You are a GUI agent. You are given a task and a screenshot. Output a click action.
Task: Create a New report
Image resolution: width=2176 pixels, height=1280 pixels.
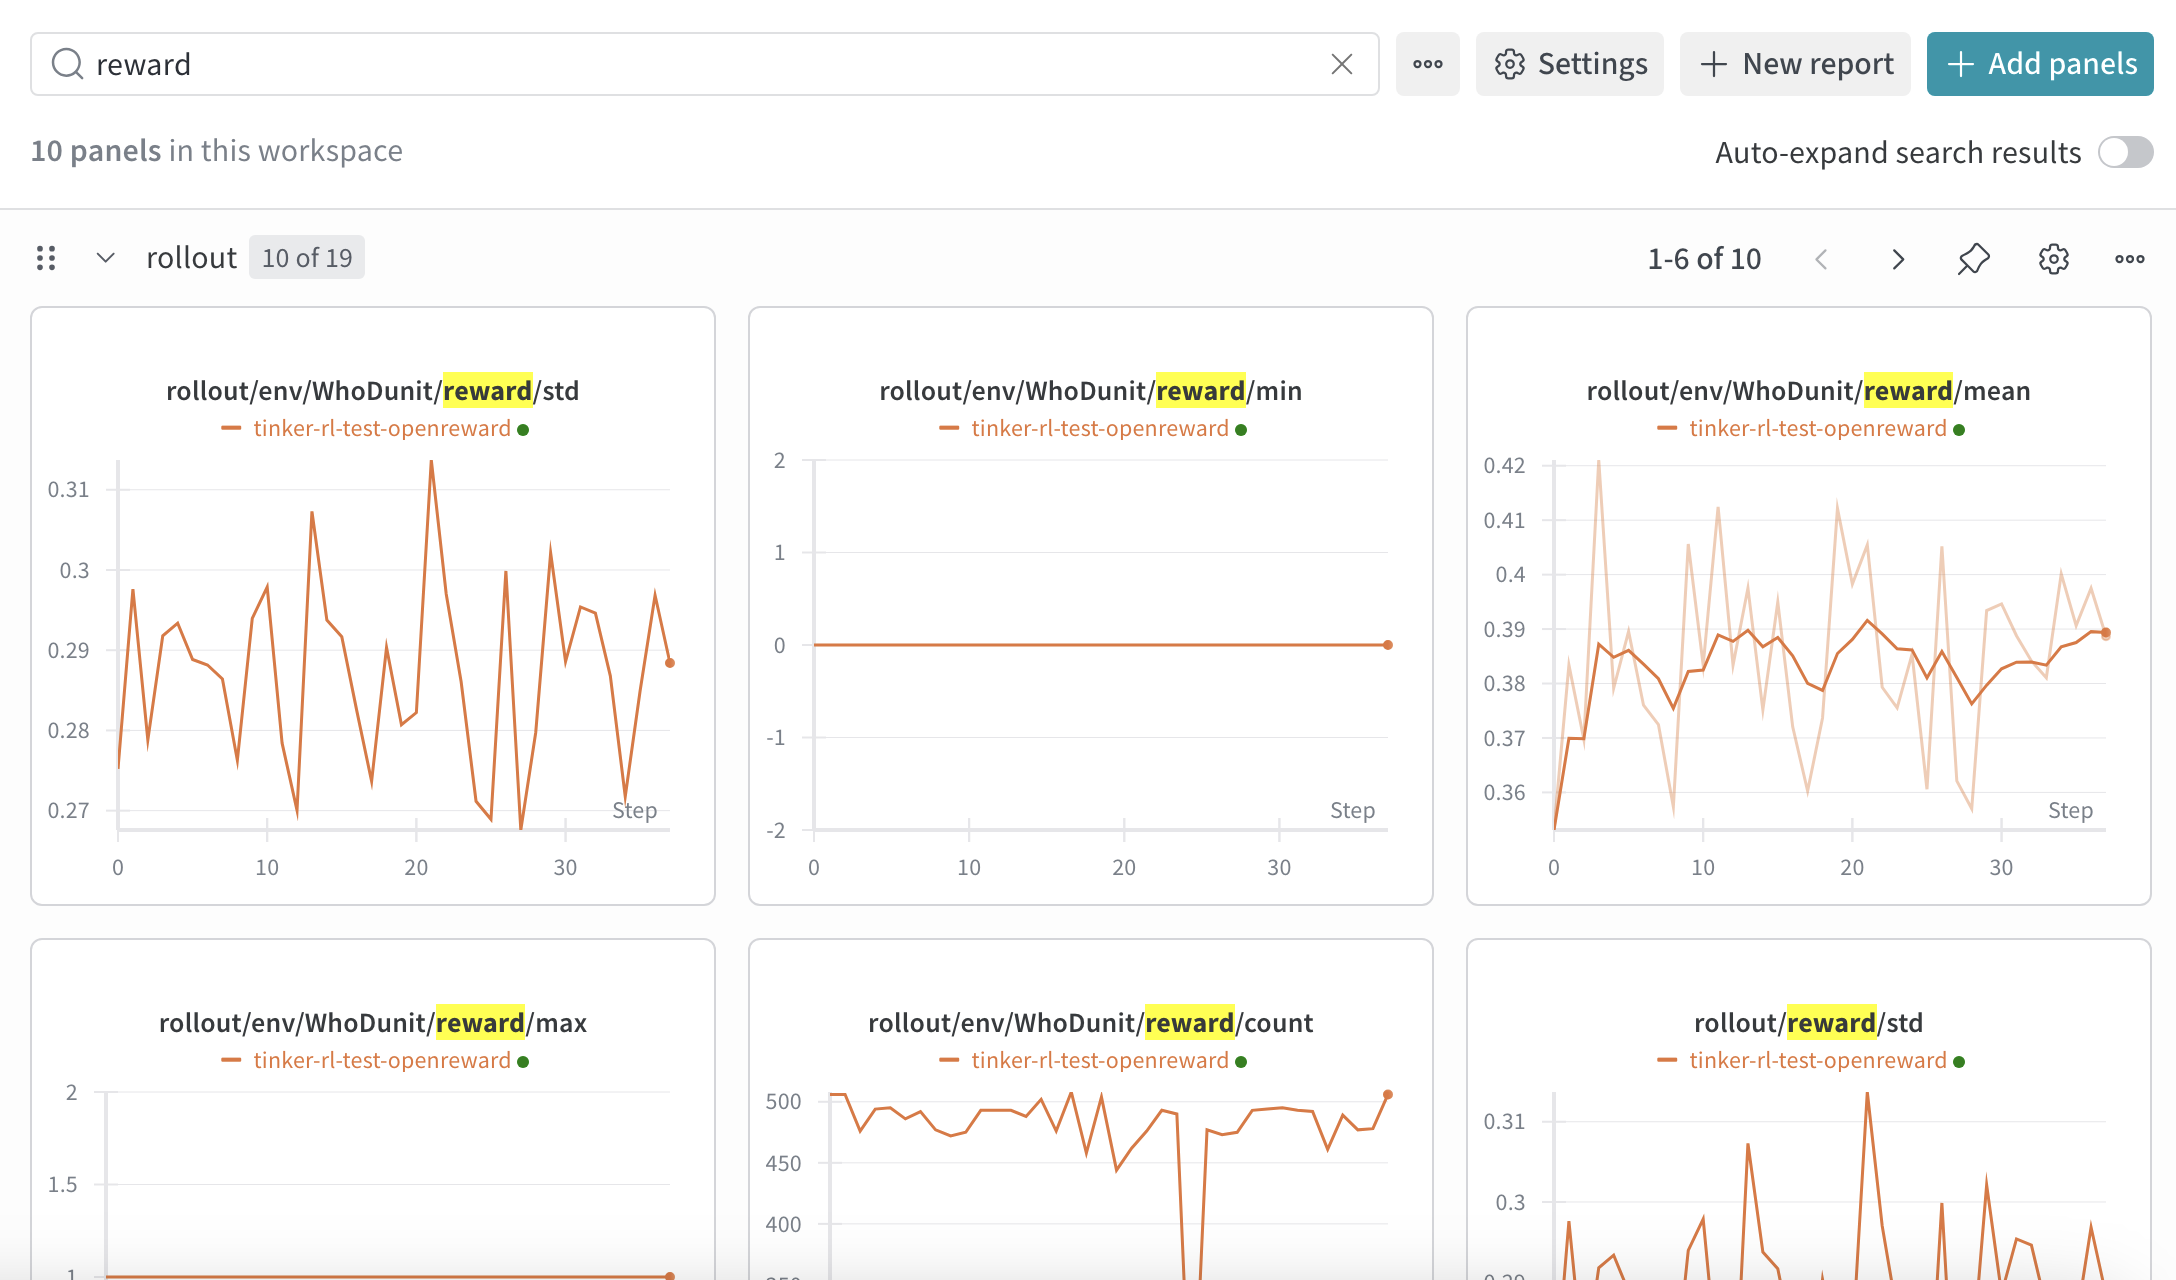(x=1796, y=64)
